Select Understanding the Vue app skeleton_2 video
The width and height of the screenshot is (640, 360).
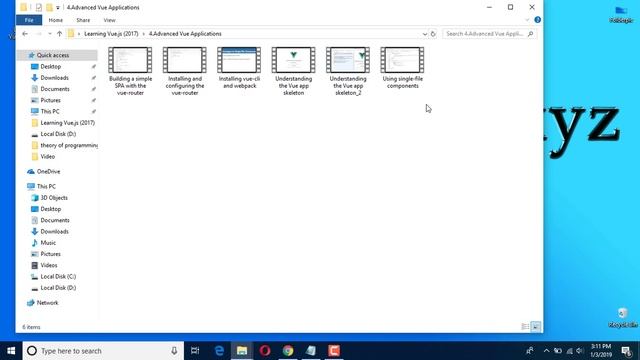point(348,71)
